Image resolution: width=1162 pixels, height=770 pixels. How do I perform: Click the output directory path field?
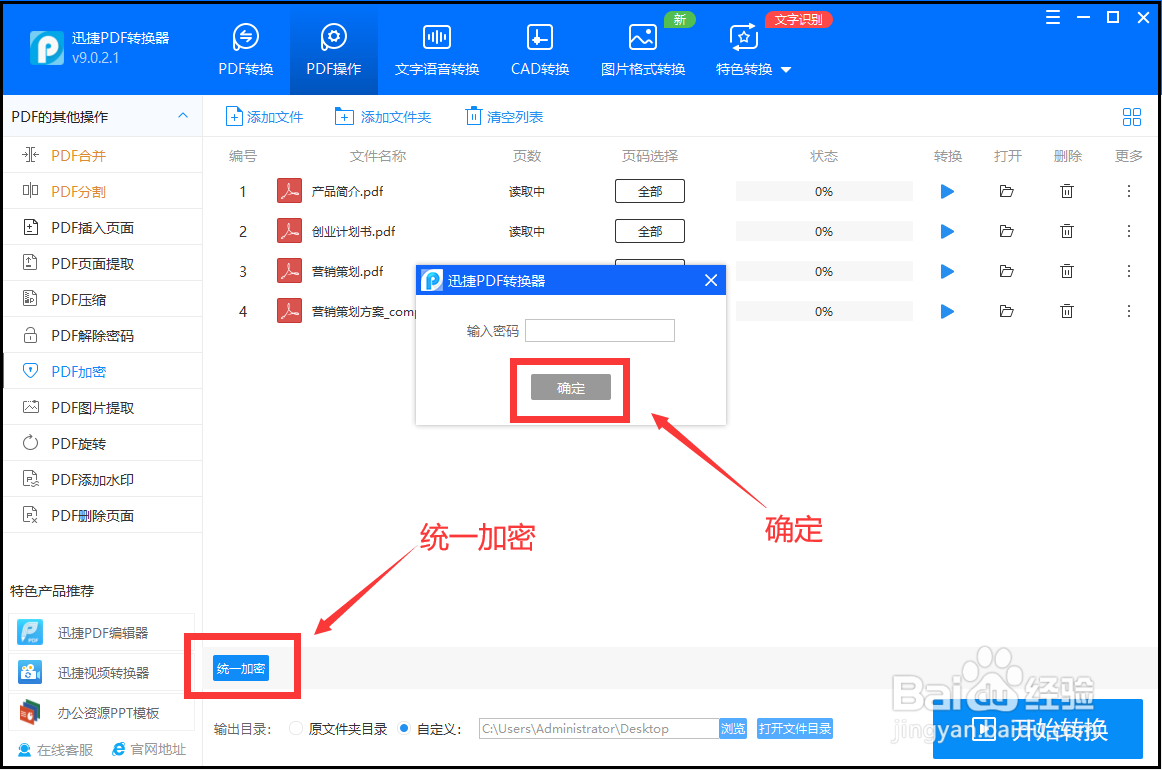coord(599,728)
